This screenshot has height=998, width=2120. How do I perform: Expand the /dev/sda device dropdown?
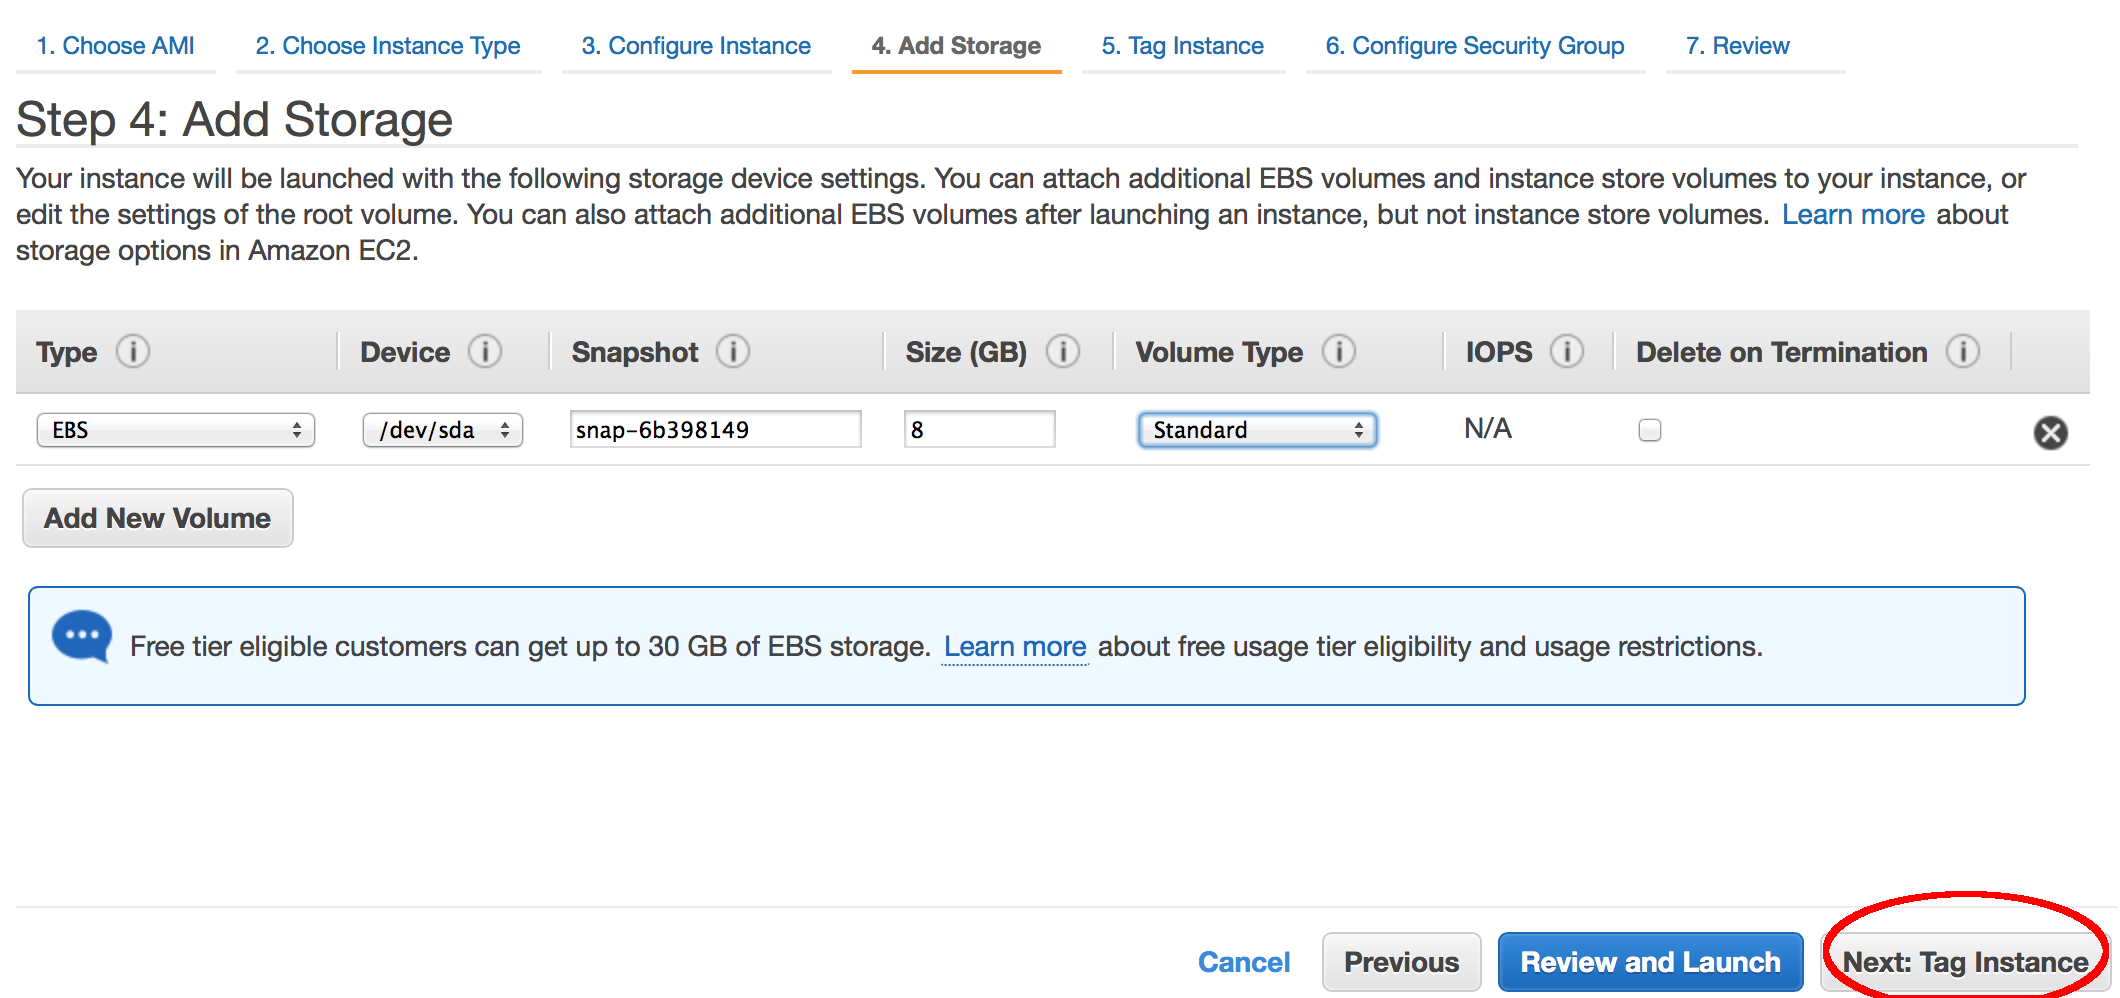(x=443, y=430)
